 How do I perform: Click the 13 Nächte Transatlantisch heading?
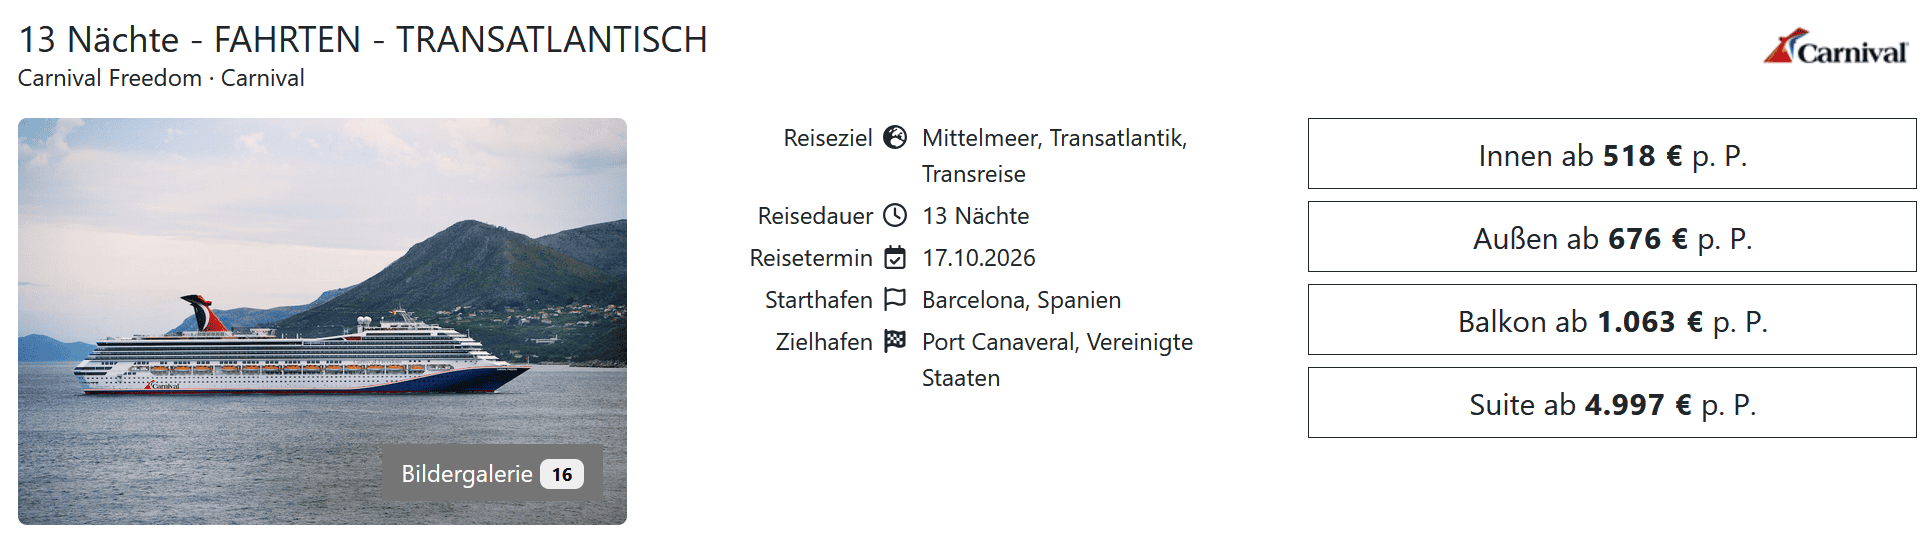click(x=362, y=40)
